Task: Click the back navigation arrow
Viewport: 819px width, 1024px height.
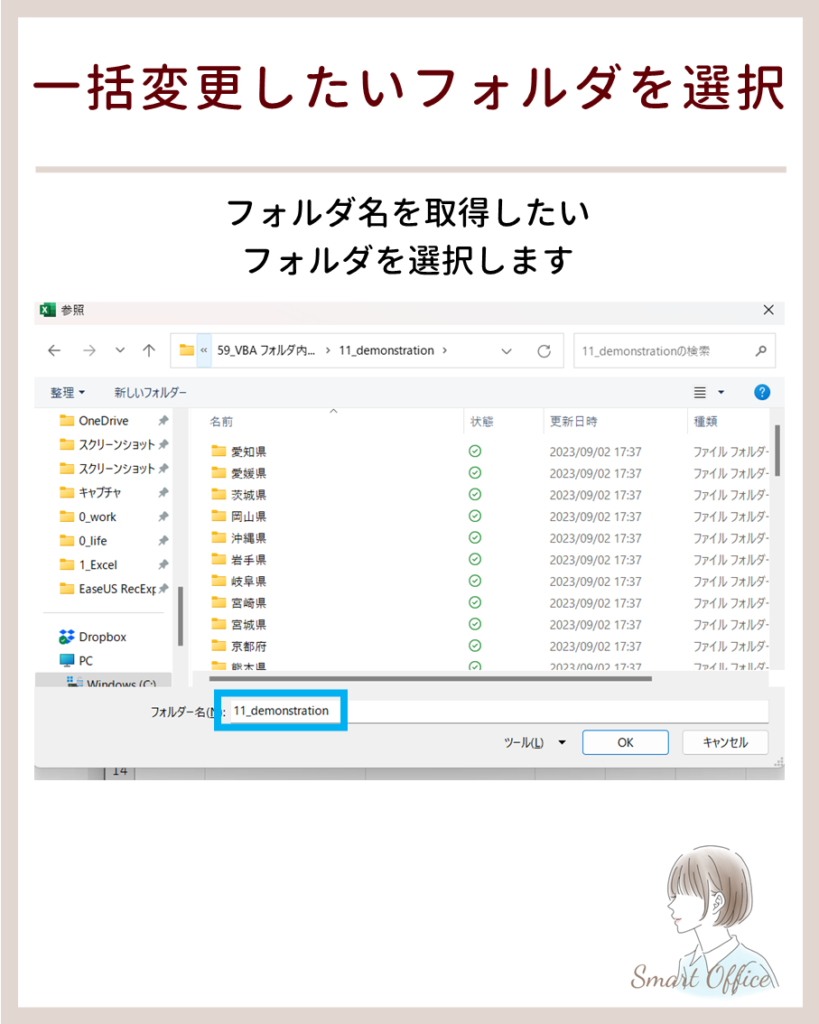Action: pos(55,351)
